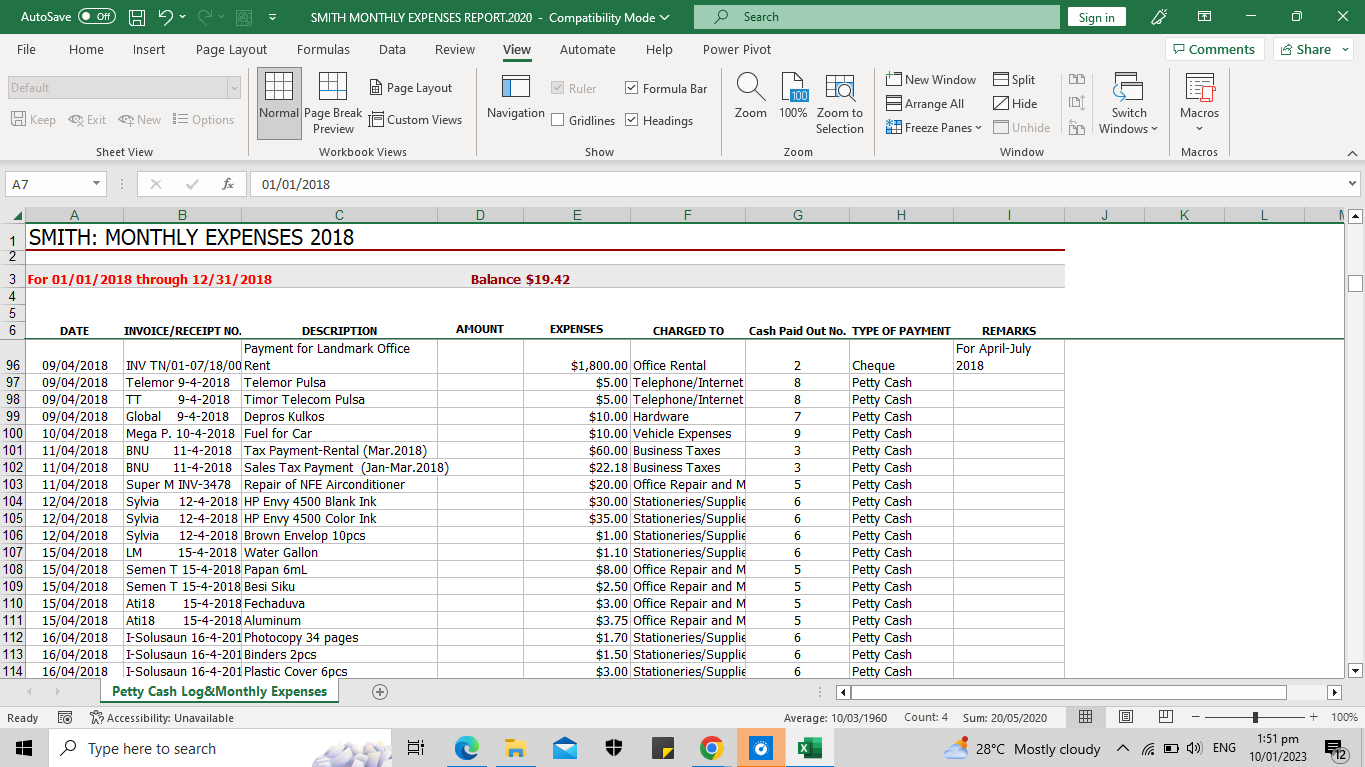Image resolution: width=1365 pixels, height=767 pixels.
Task: Select row 100 header
Action: pyautogui.click(x=13, y=433)
